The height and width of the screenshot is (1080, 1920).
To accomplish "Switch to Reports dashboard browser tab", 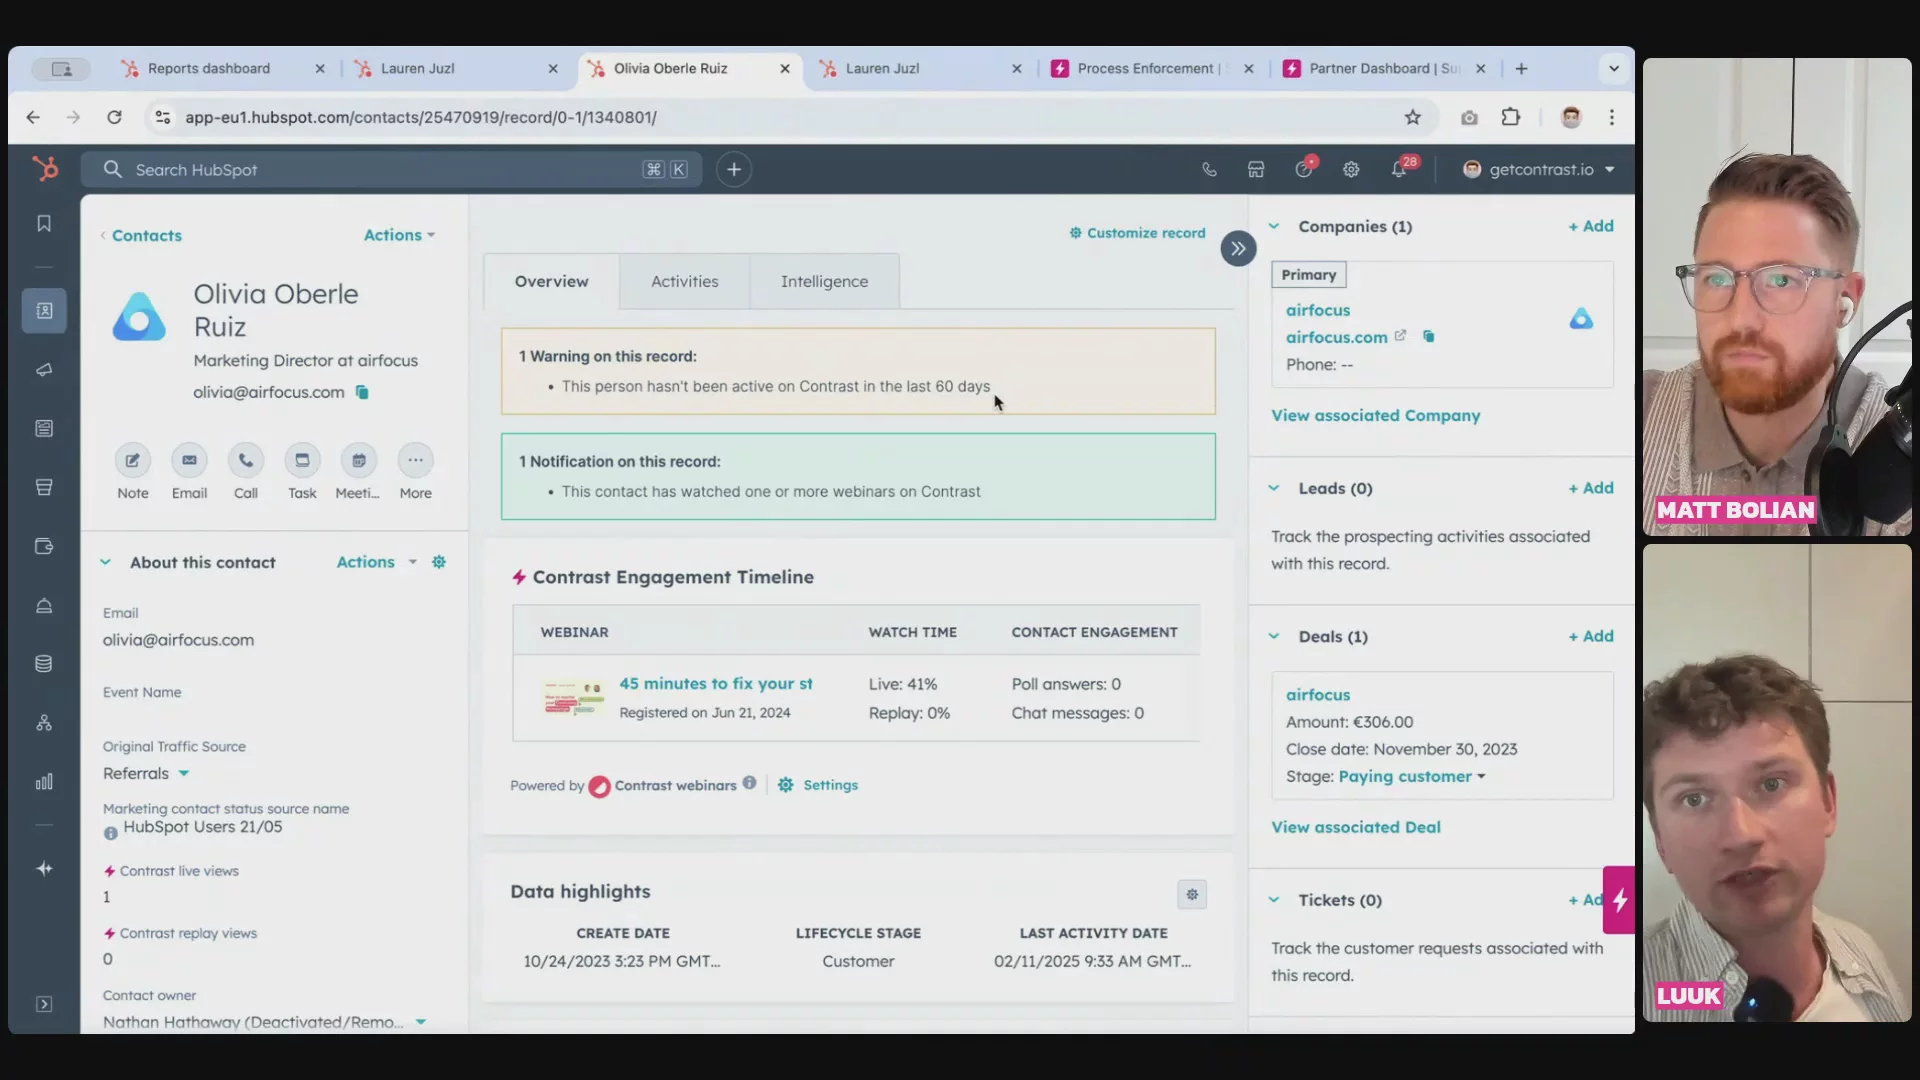I will click(209, 69).
